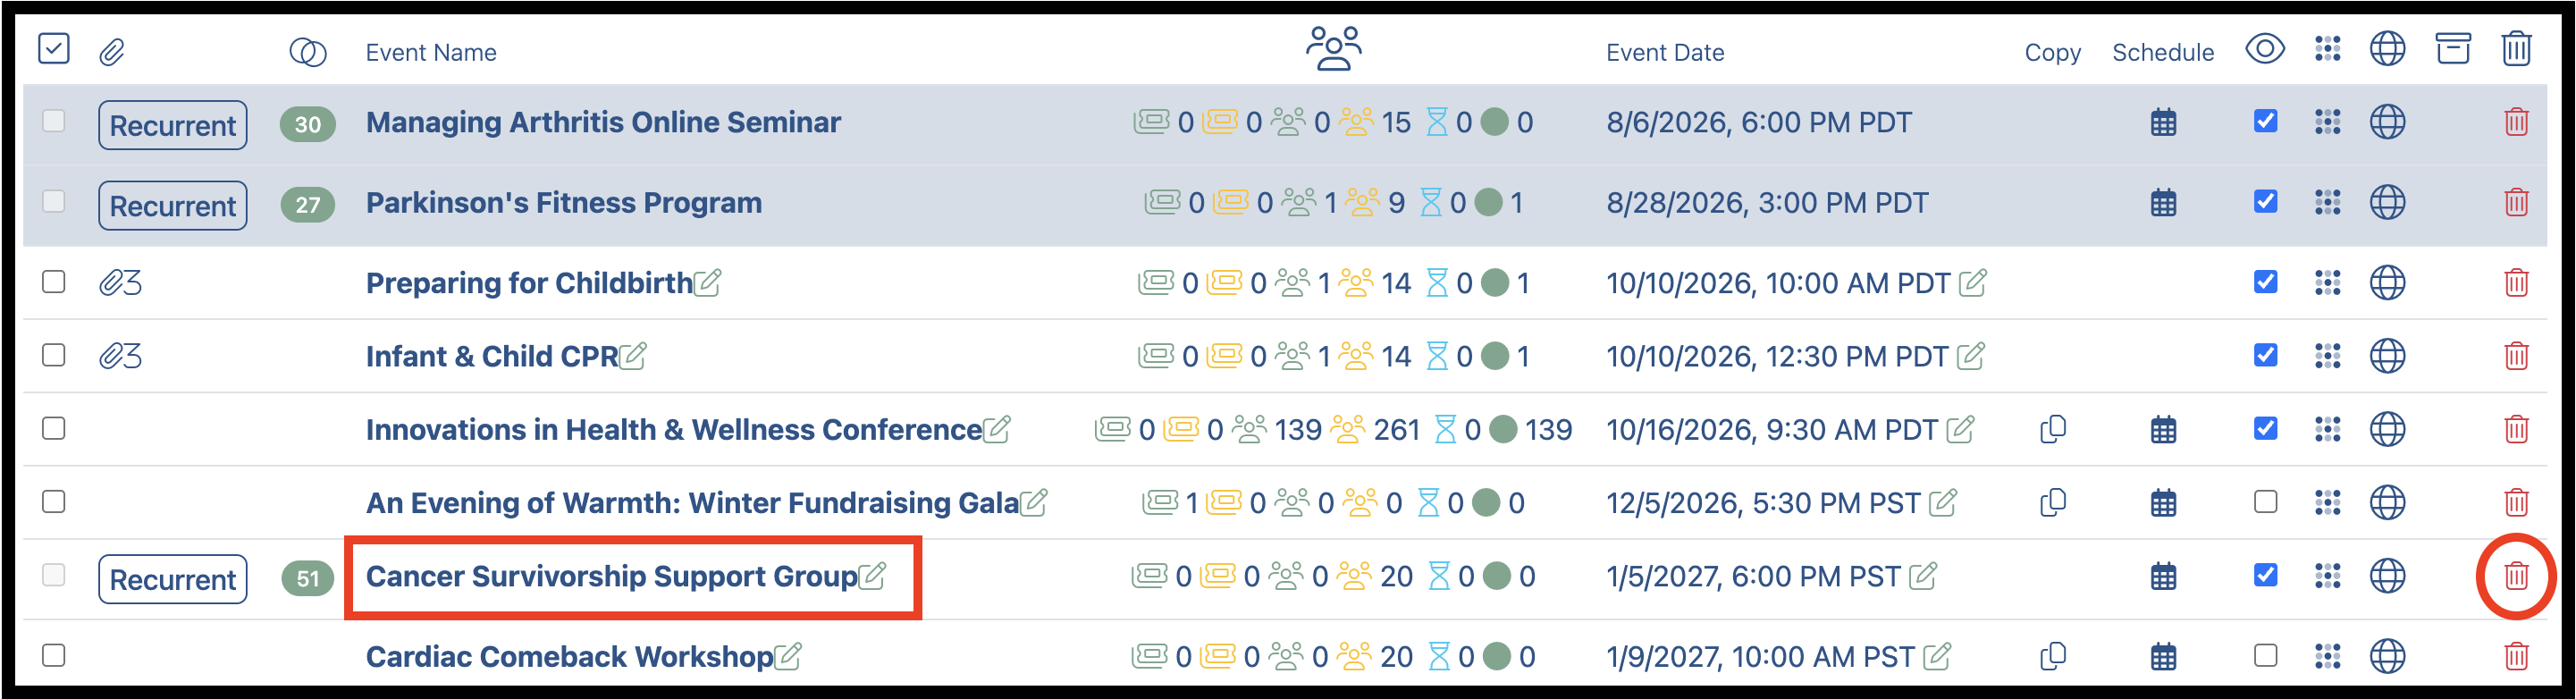The image size is (2576, 699).
Task: Delete the Cancer Survivorship Support Group event
Action: (2516, 576)
